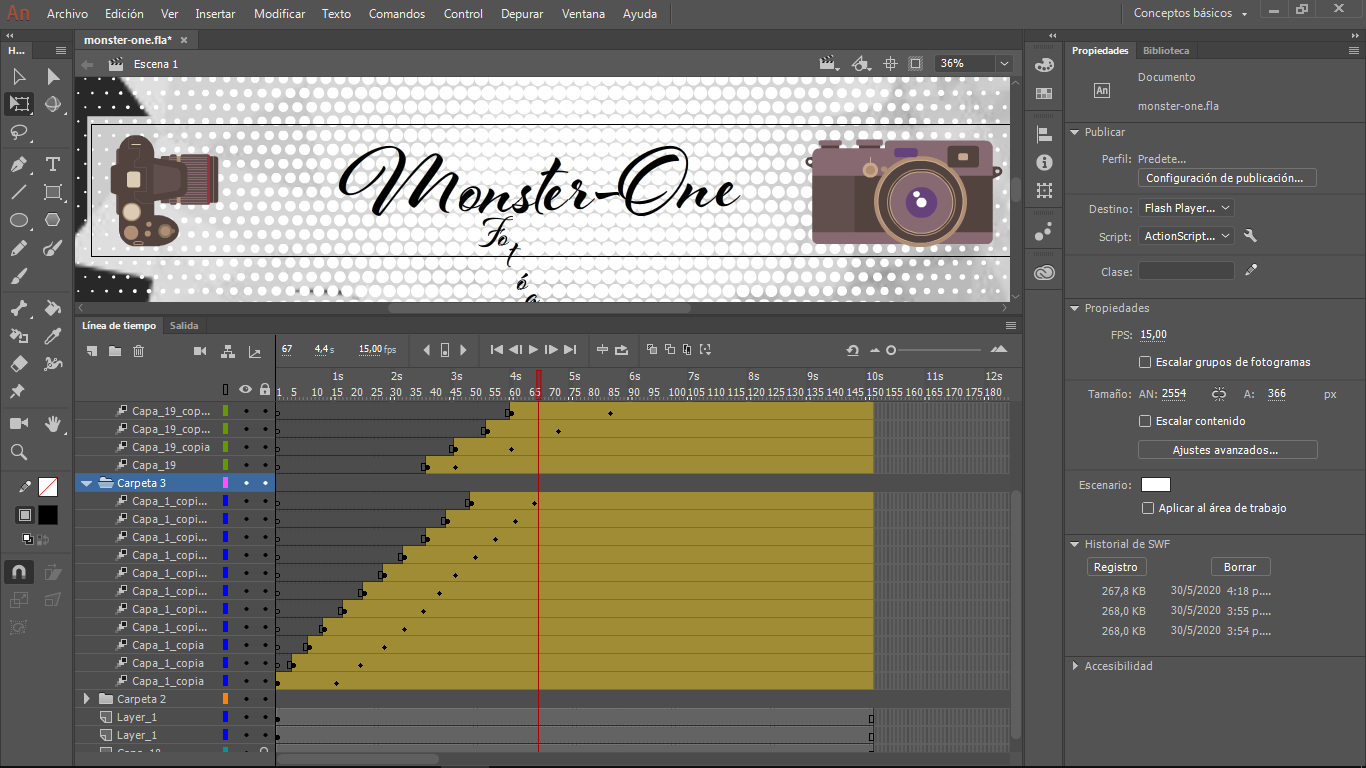Select the Paint Bucket tool
The width and height of the screenshot is (1366, 768).
coord(53,308)
